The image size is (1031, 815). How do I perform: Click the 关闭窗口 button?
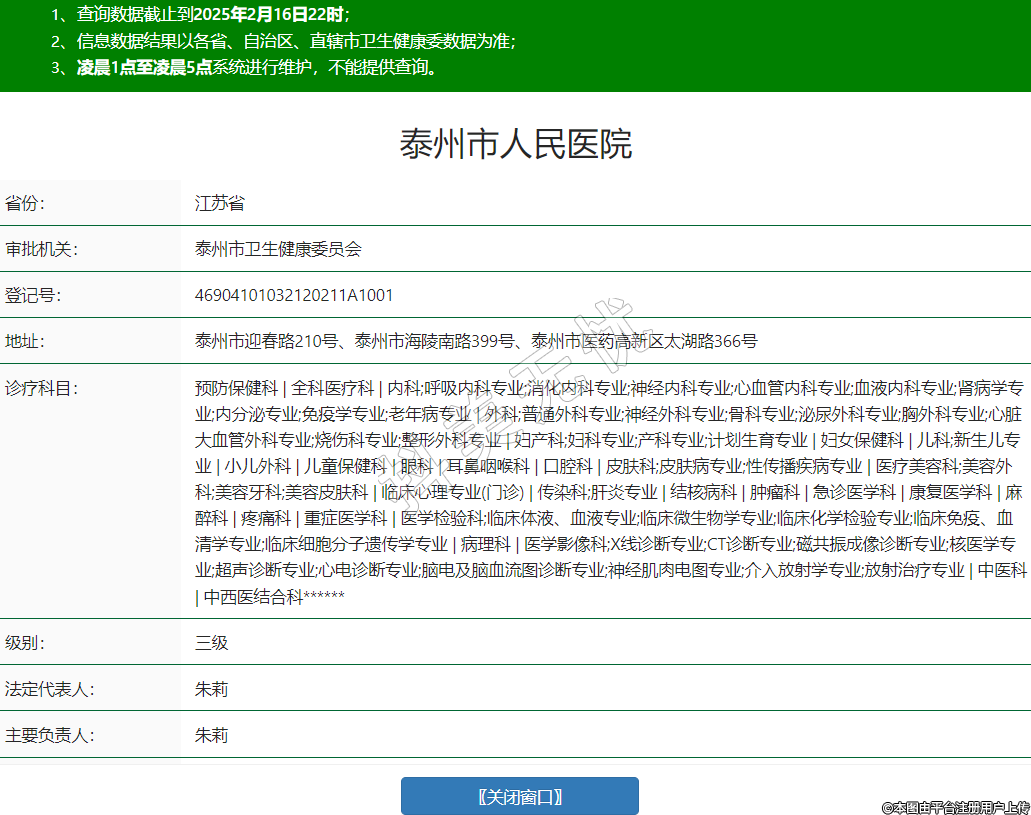519,796
